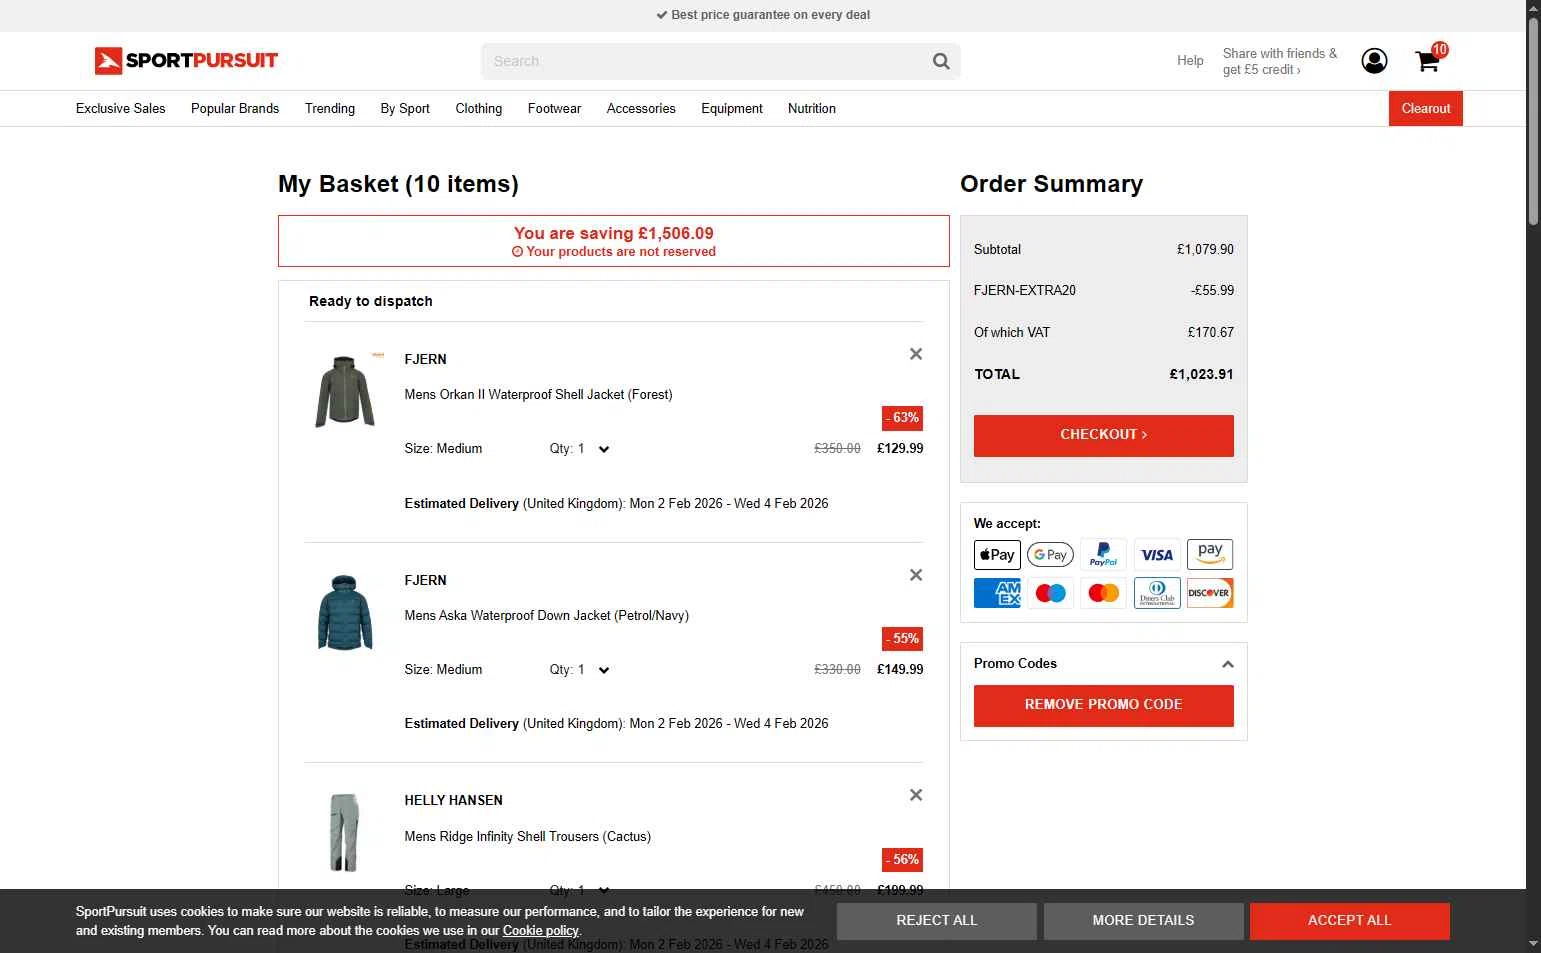
Task: Open Share with friends credit link
Action: click(1280, 62)
